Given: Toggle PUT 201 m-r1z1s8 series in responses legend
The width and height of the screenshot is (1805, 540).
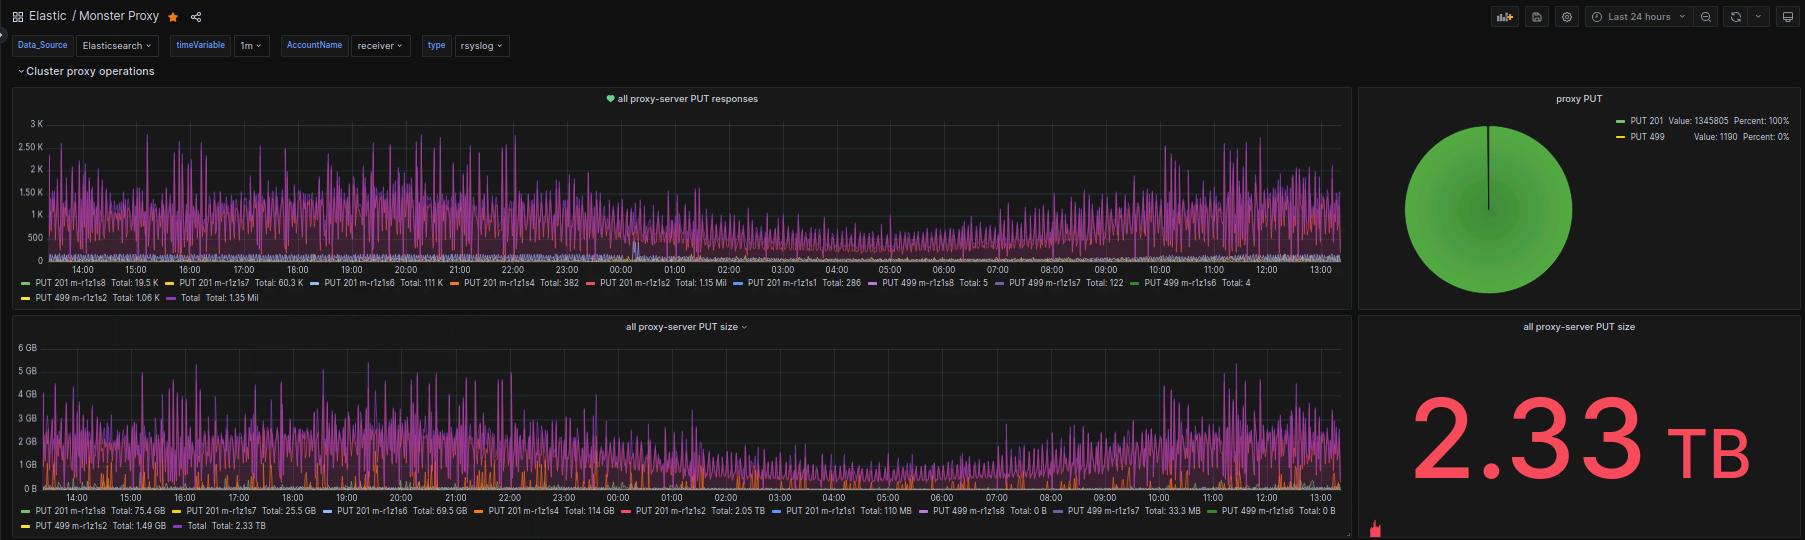Looking at the screenshot, I should coord(70,283).
